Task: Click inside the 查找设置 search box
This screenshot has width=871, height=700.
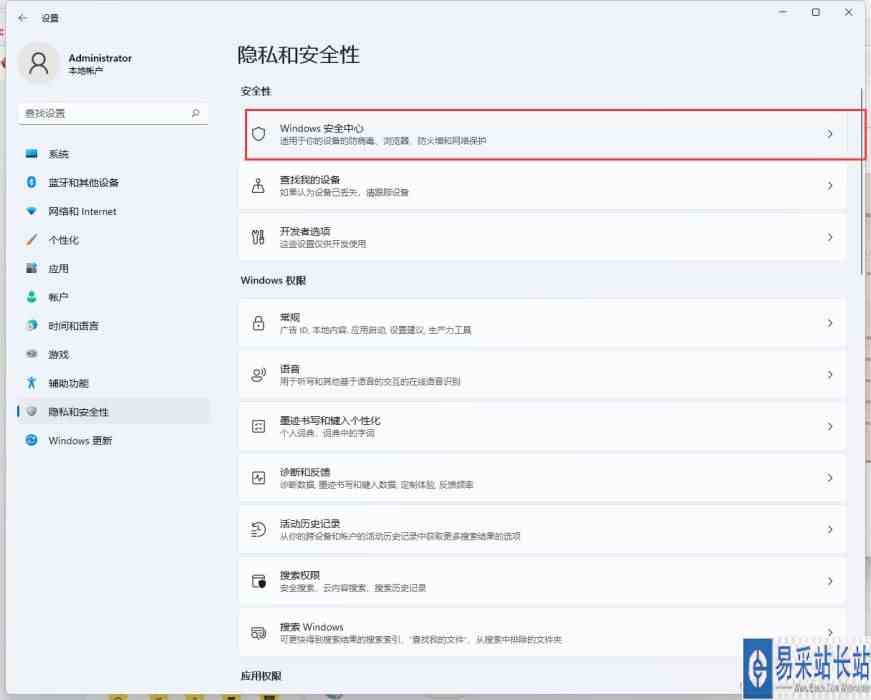Action: (x=110, y=115)
